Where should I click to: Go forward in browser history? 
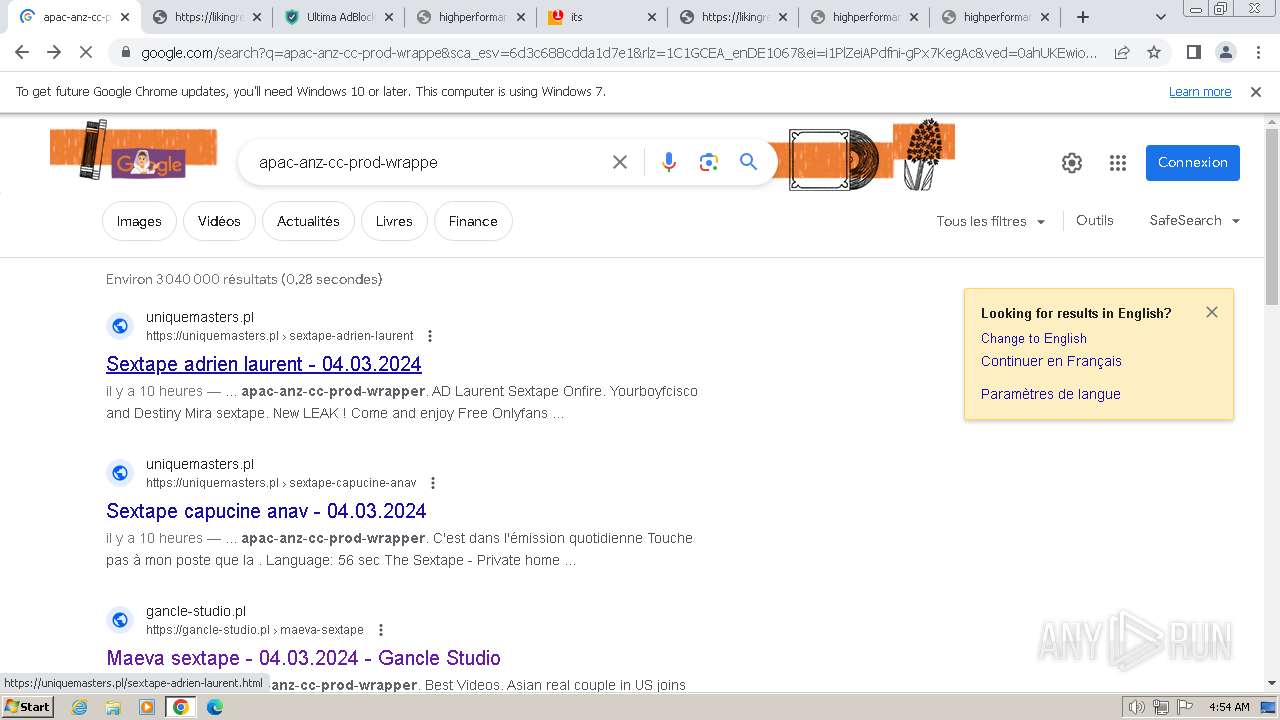point(54,53)
